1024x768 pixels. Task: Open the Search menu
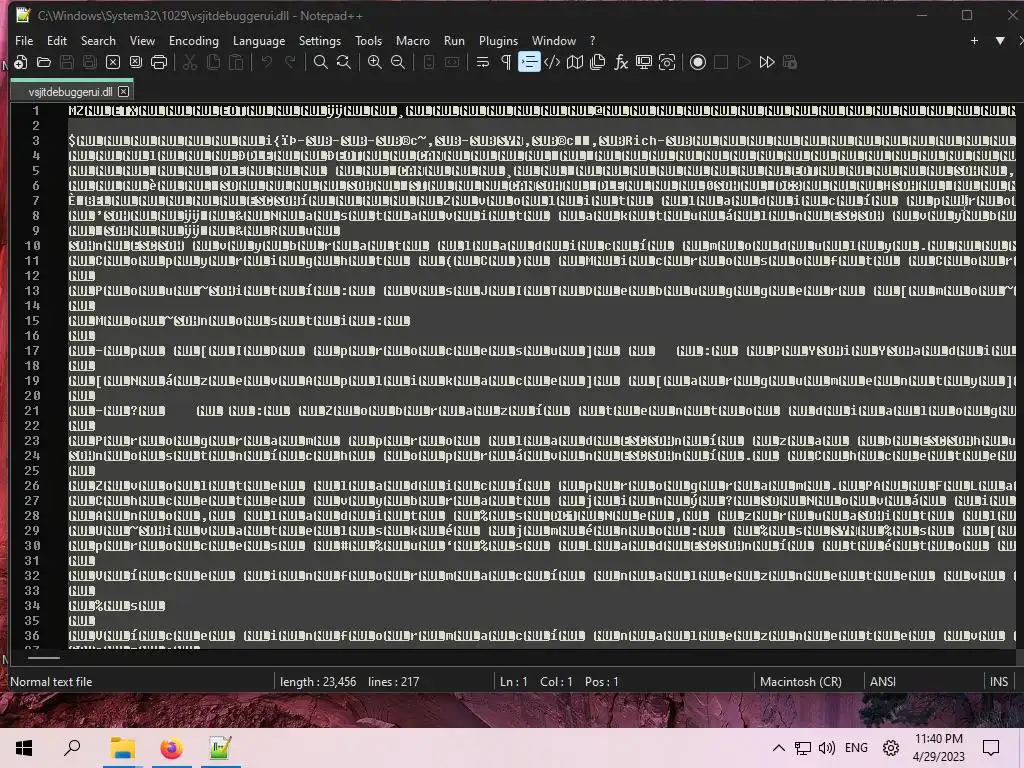(x=98, y=40)
